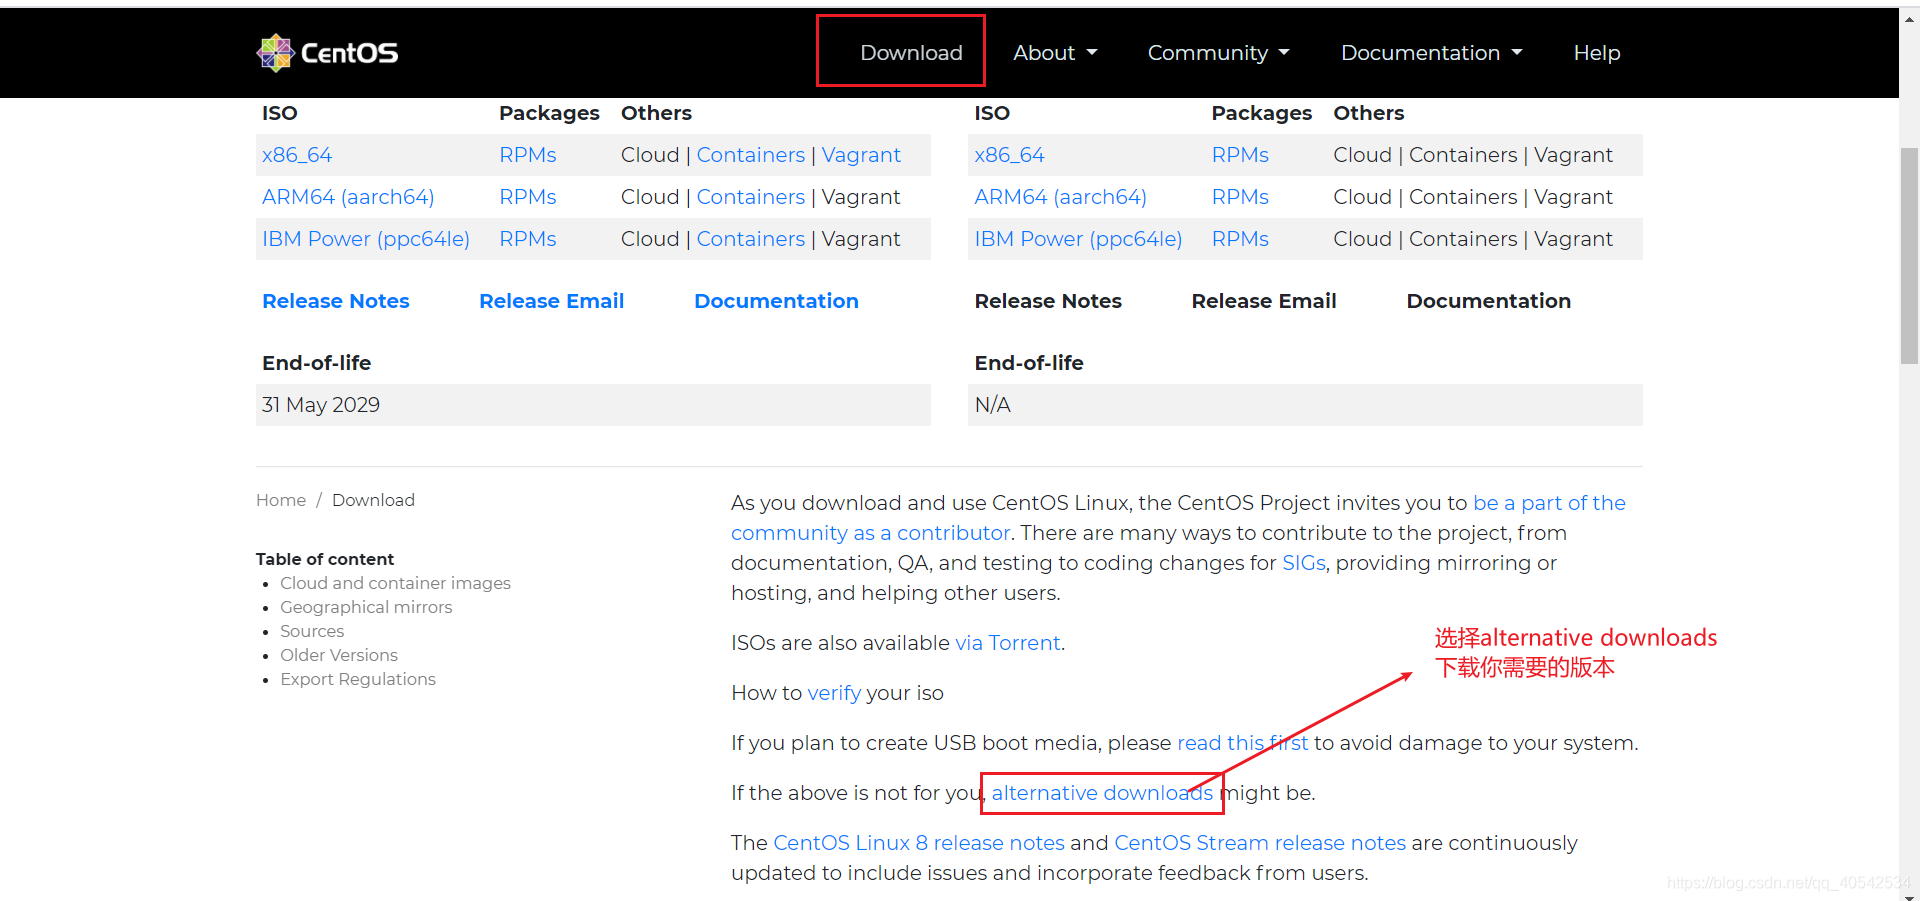Select the '31 May 2029' end-of-life text
Image resolution: width=1920 pixels, height=901 pixels.
pyautogui.click(x=321, y=405)
